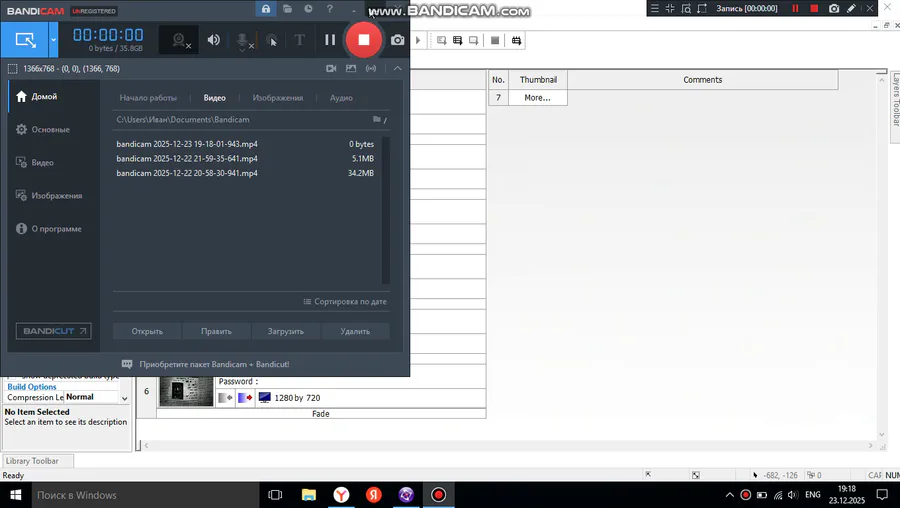Collapse the Bandicam panel with chevron up
The image size is (900, 508).
pos(397,68)
